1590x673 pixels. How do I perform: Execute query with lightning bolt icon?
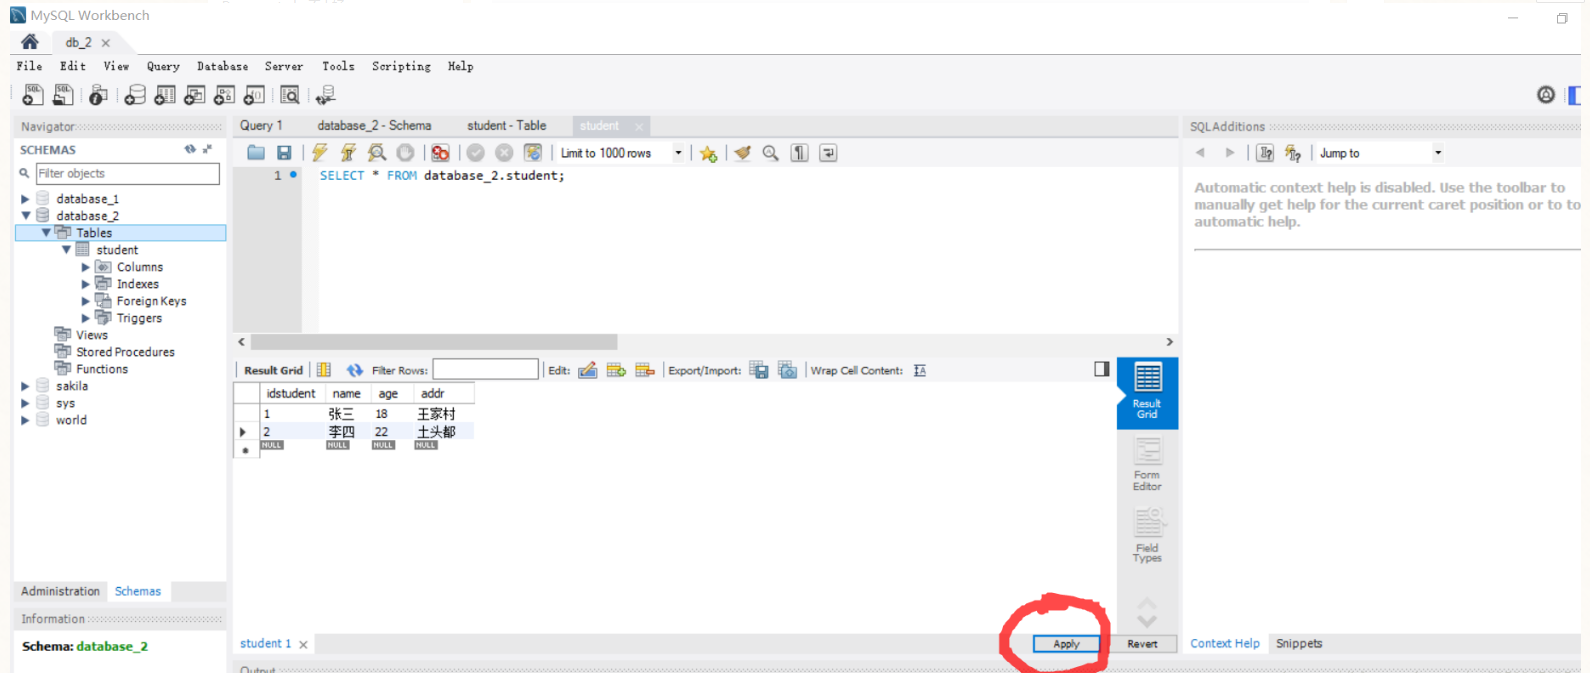tap(320, 153)
